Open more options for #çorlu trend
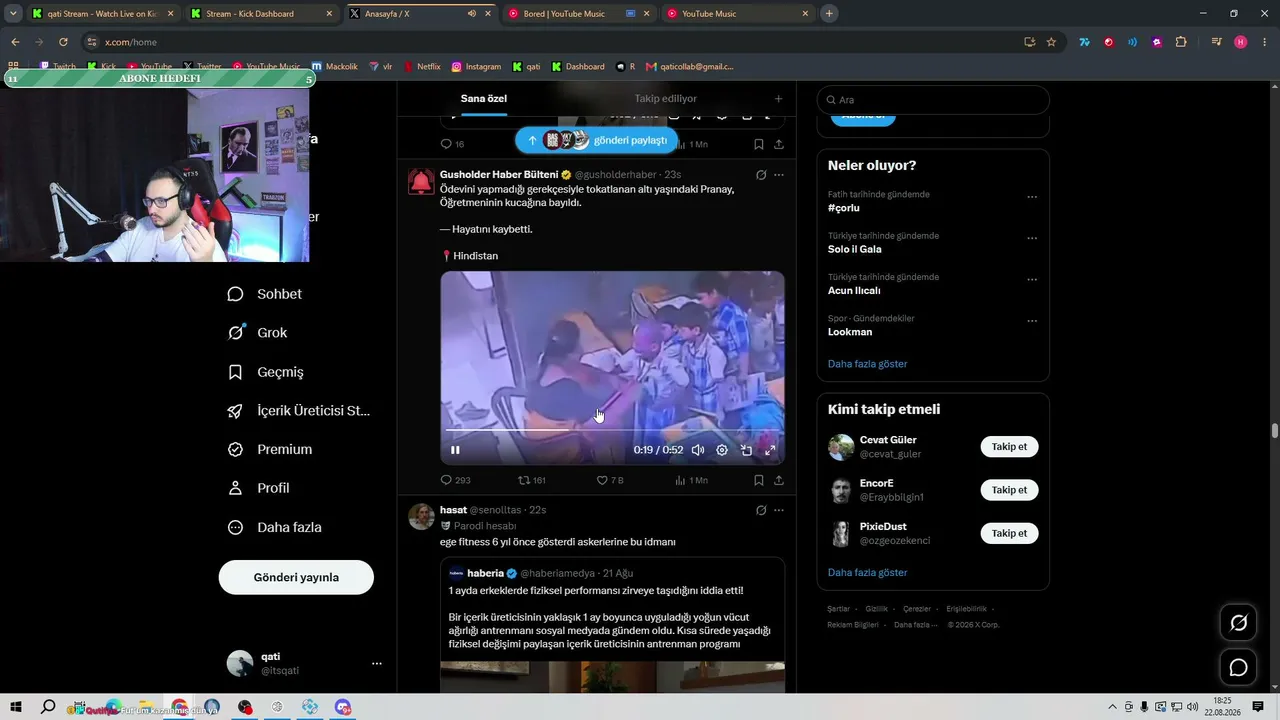This screenshot has width=1280, height=720. pyautogui.click(x=1032, y=197)
